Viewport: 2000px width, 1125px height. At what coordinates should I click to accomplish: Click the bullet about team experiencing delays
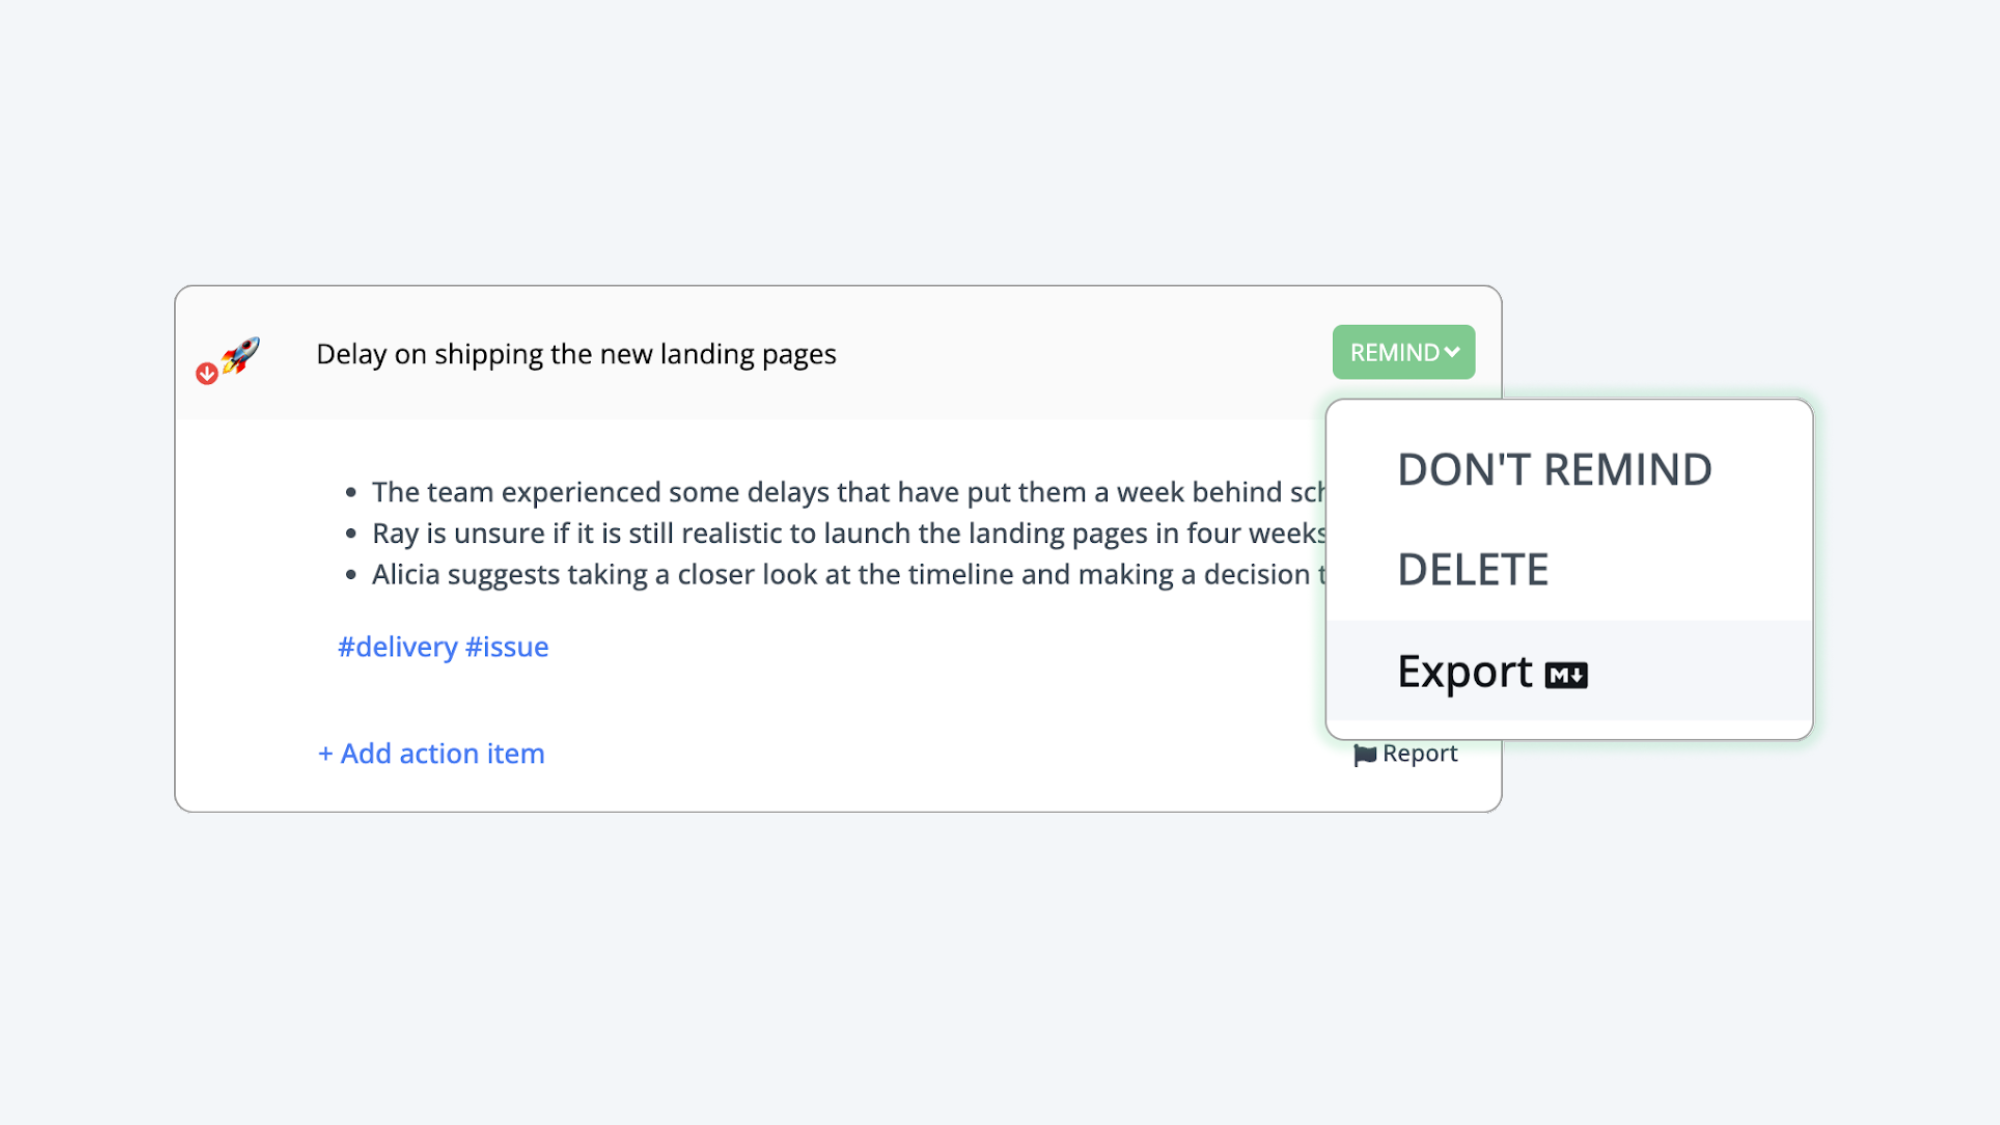tap(848, 492)
